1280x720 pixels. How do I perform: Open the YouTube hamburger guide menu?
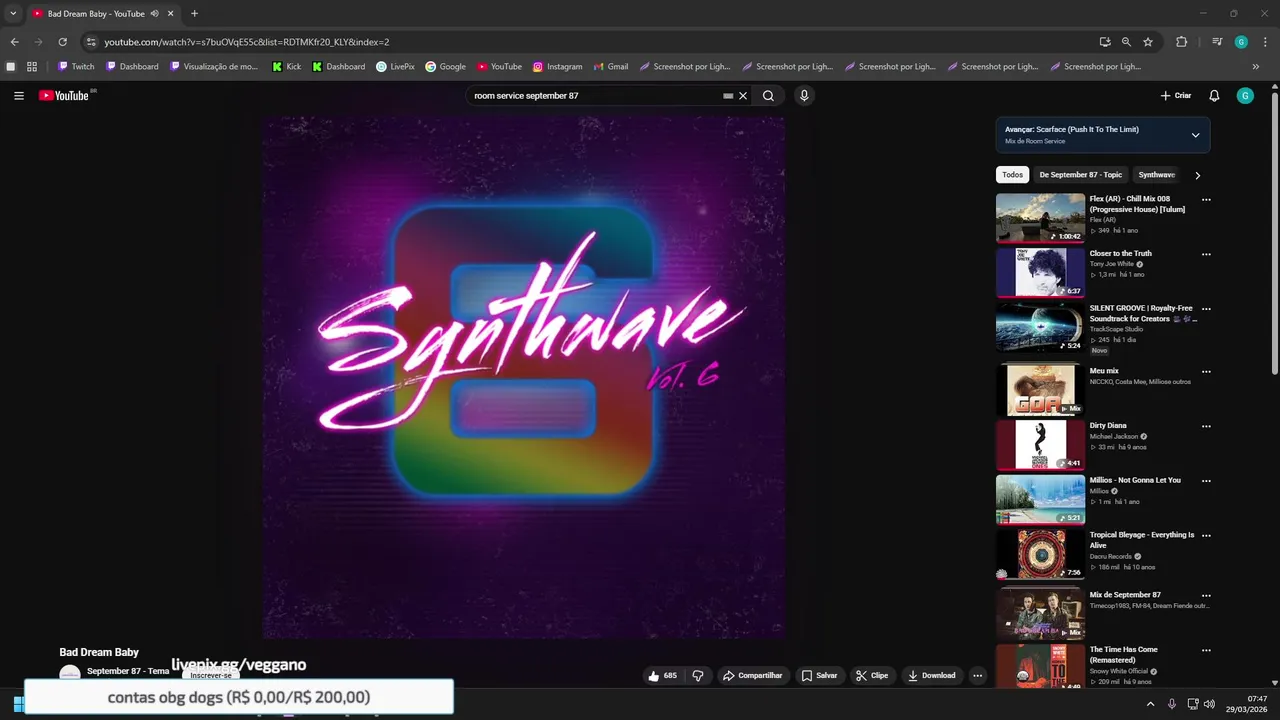pyautogui.click(x=19, y=96)
